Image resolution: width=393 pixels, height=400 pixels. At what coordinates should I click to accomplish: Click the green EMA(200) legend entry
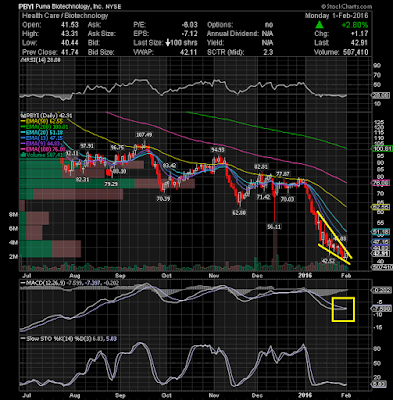click(44, 127)
